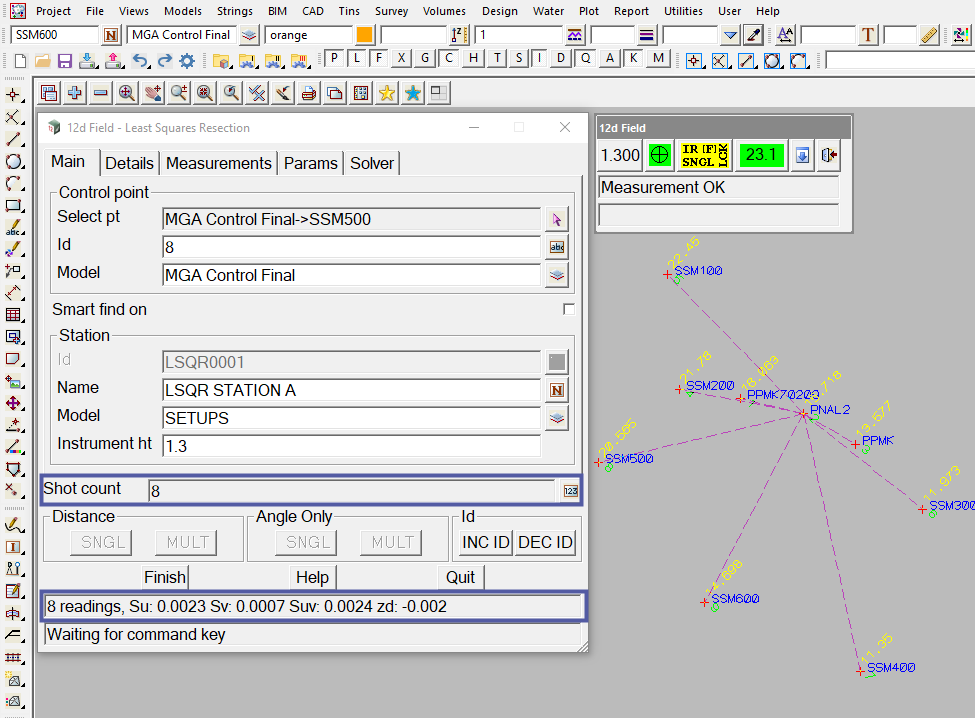Switch to the Measurements tab
This screenshot has width=975, height=718.
point(218,163)
